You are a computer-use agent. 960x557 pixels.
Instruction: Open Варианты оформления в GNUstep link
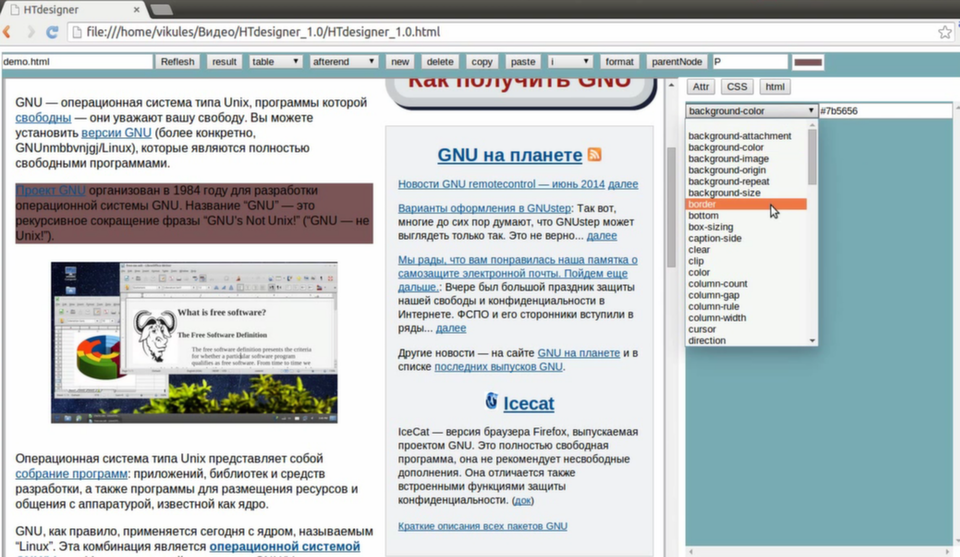click(x=484, y=208)
